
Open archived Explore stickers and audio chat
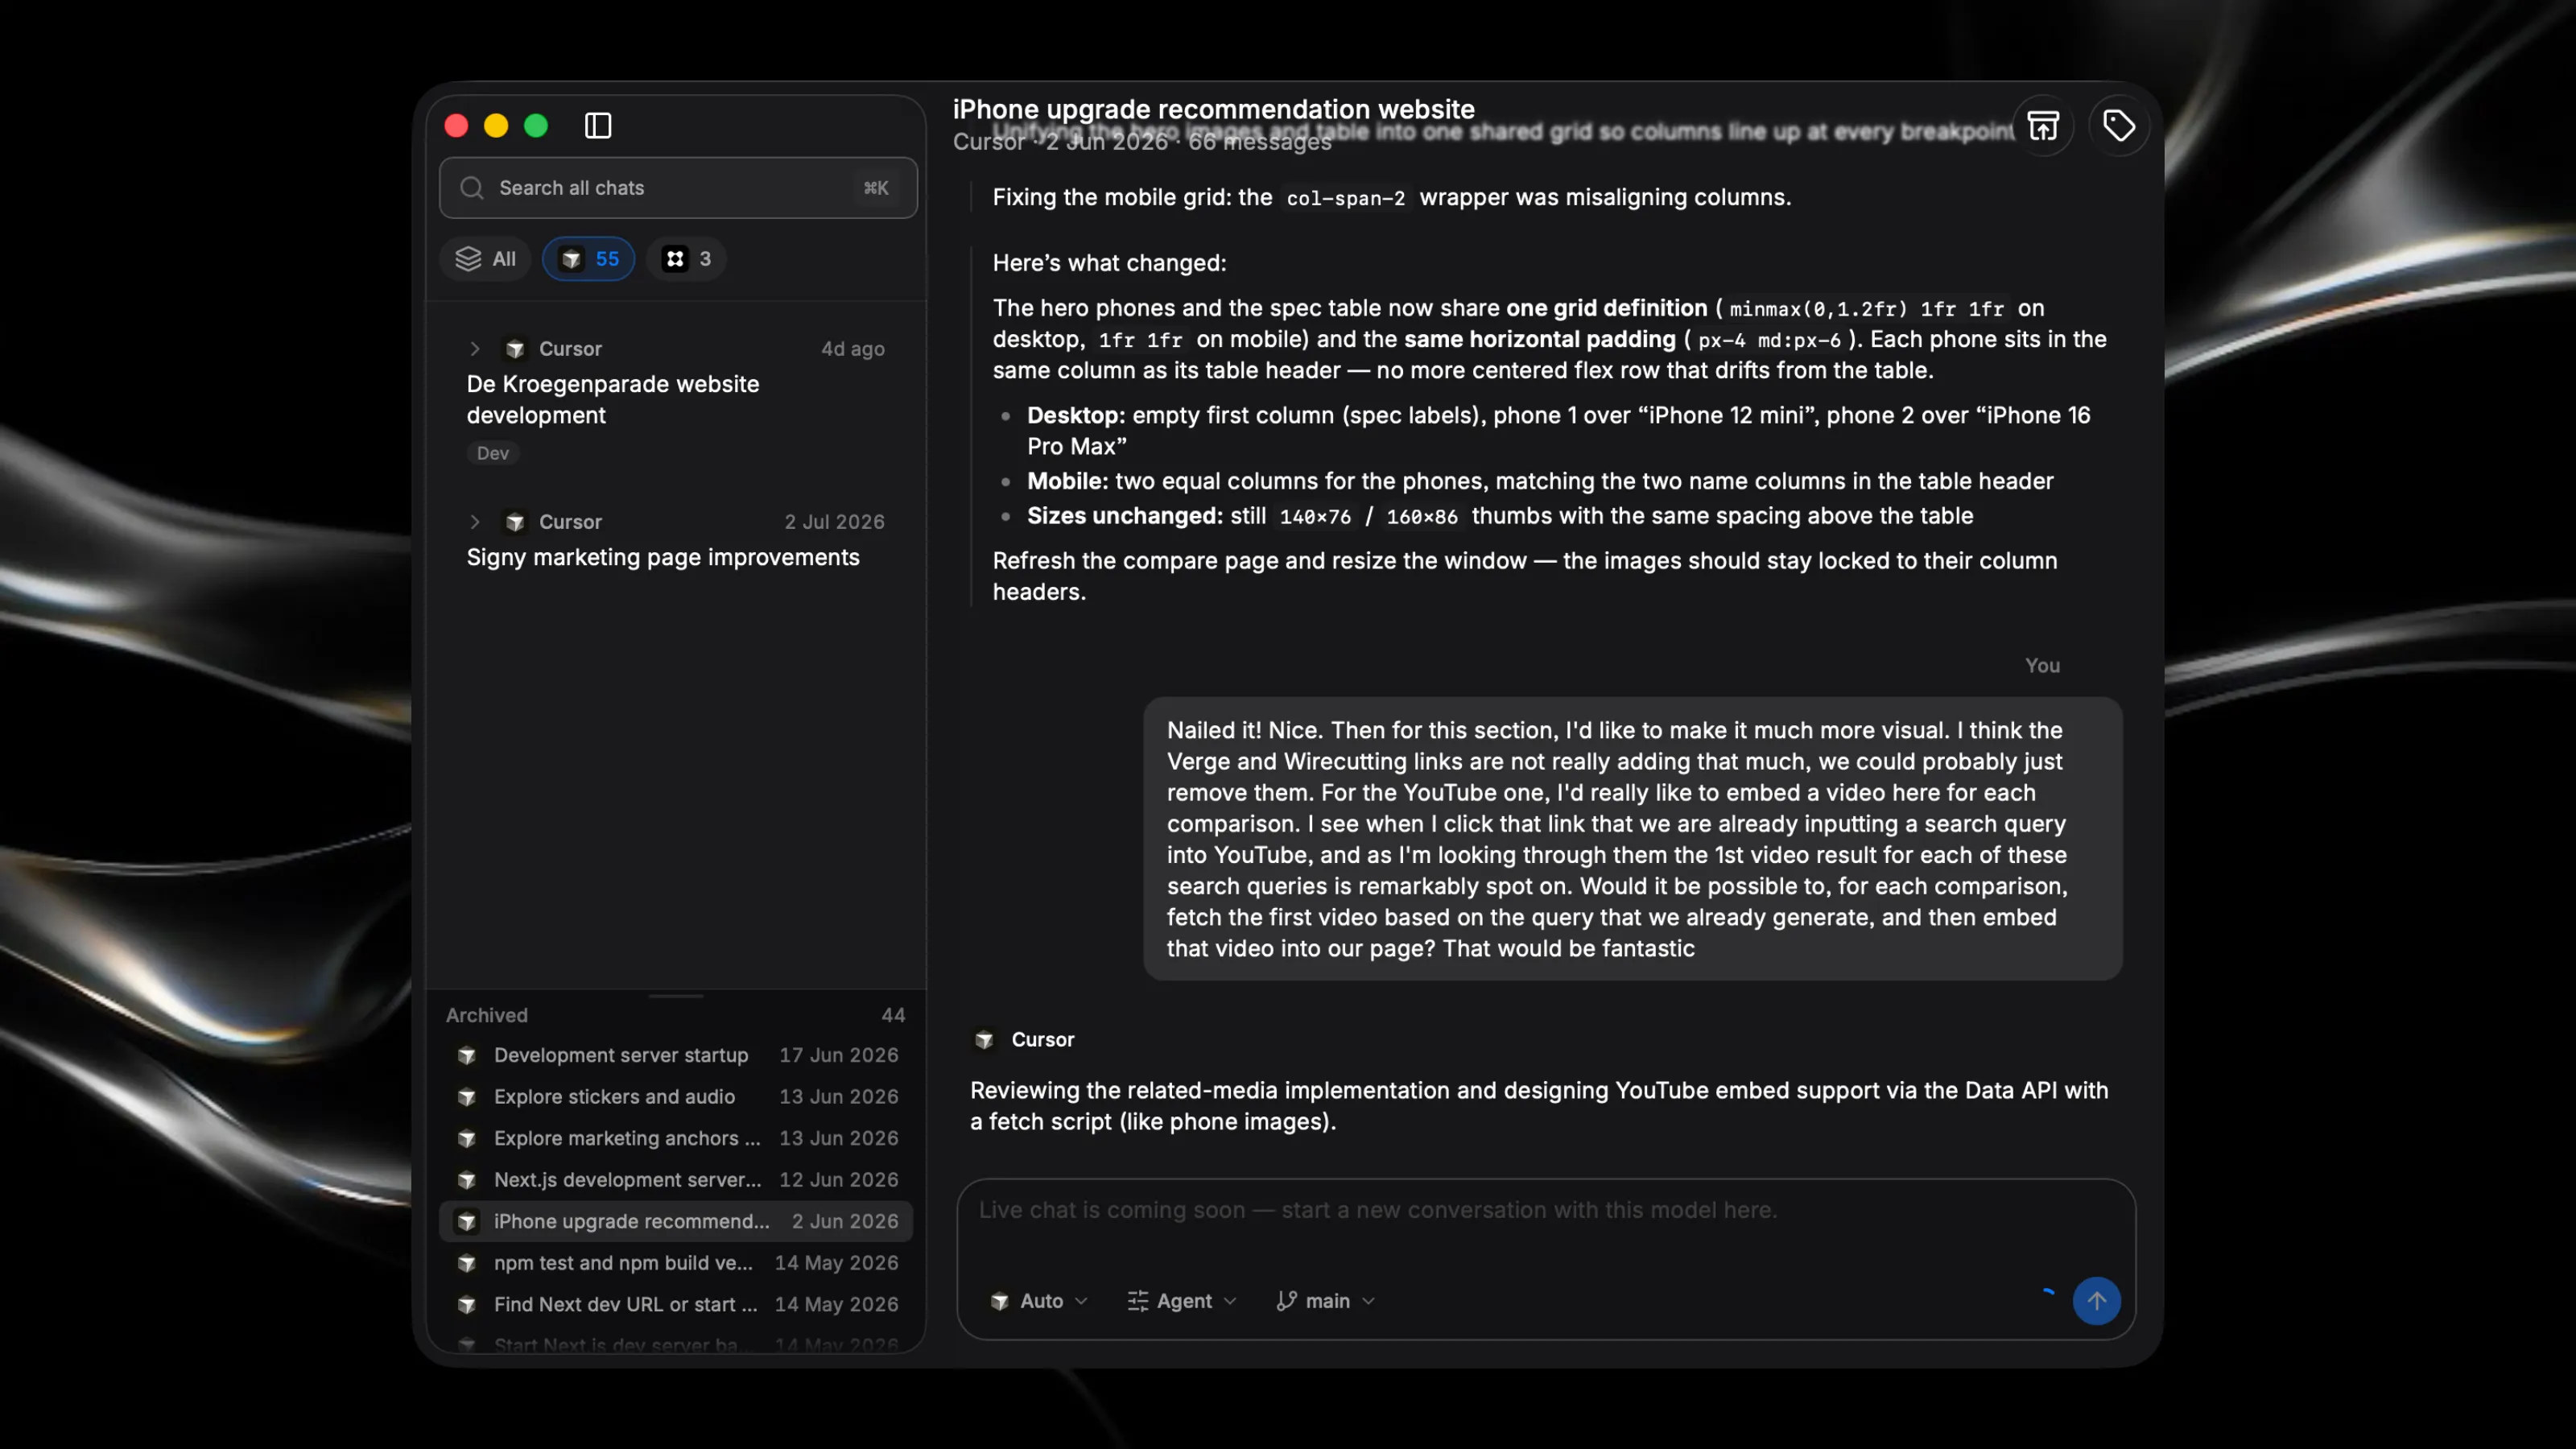click(x=676, y=1097)
